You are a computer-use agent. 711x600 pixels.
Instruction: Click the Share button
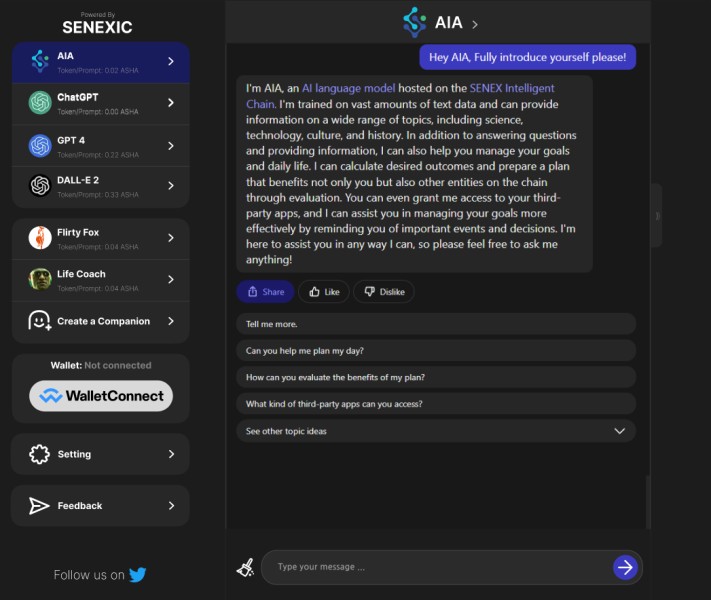265,292
